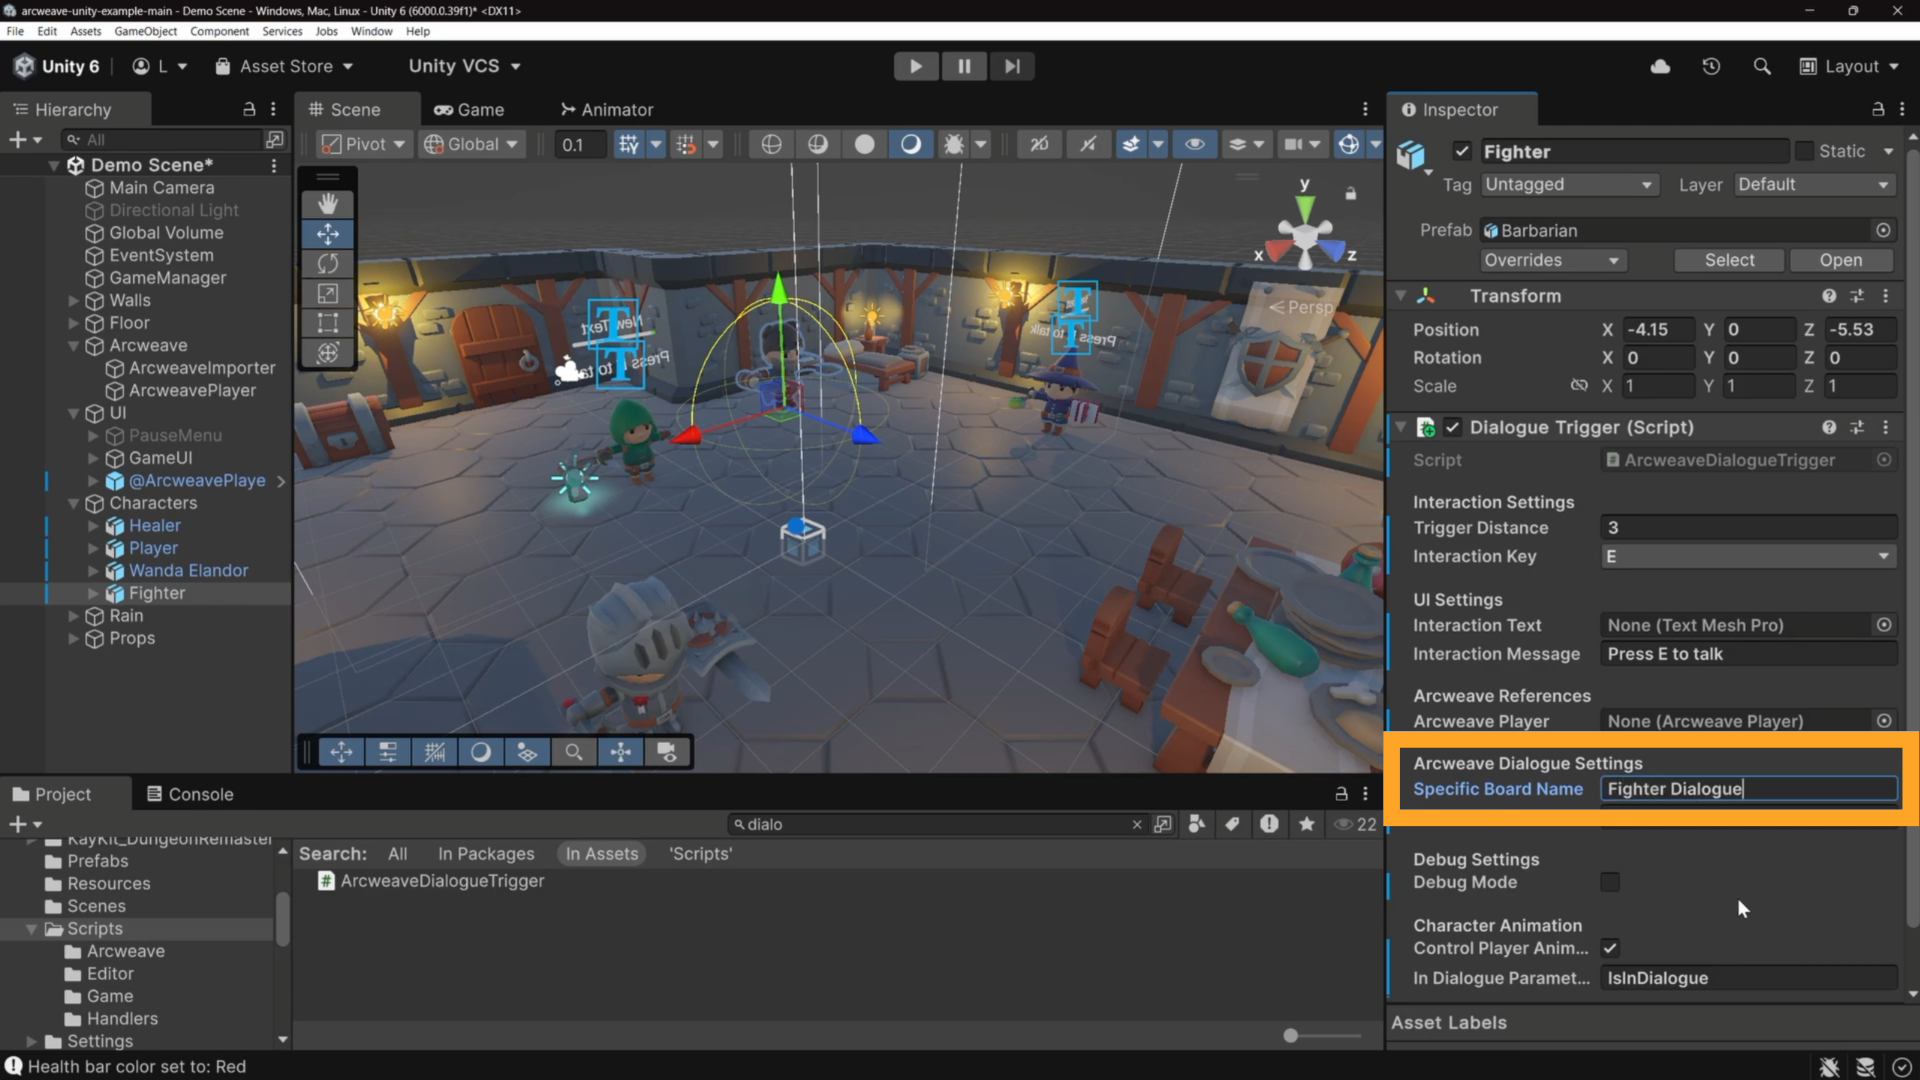Click the Pause button
1920x1080 pixels.
pos(964,66)
